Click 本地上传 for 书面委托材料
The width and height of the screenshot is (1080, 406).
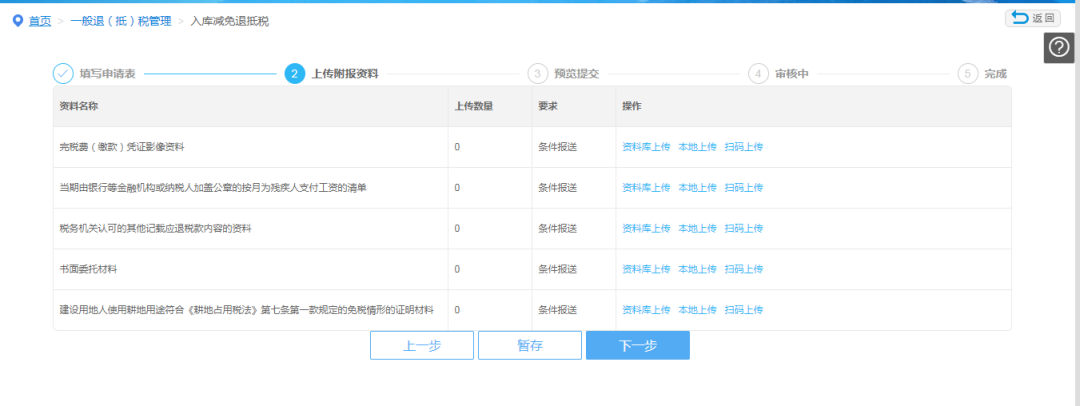(x=697, y=269)
